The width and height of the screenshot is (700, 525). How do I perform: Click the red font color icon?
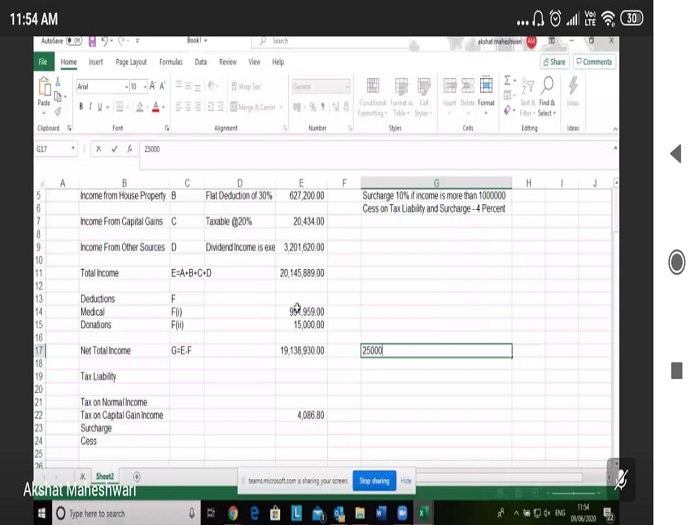coord(156,107)
